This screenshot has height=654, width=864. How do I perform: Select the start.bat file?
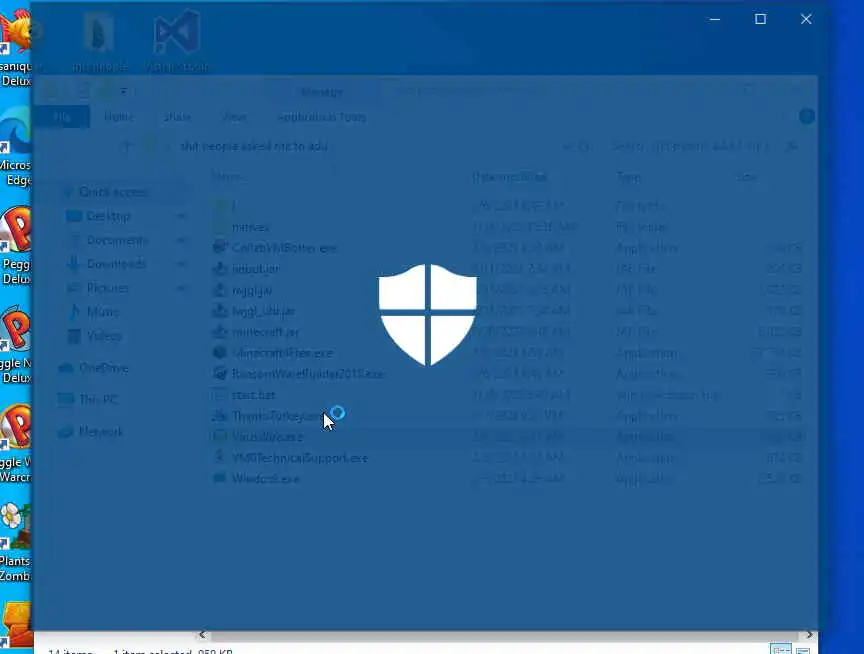253,395
